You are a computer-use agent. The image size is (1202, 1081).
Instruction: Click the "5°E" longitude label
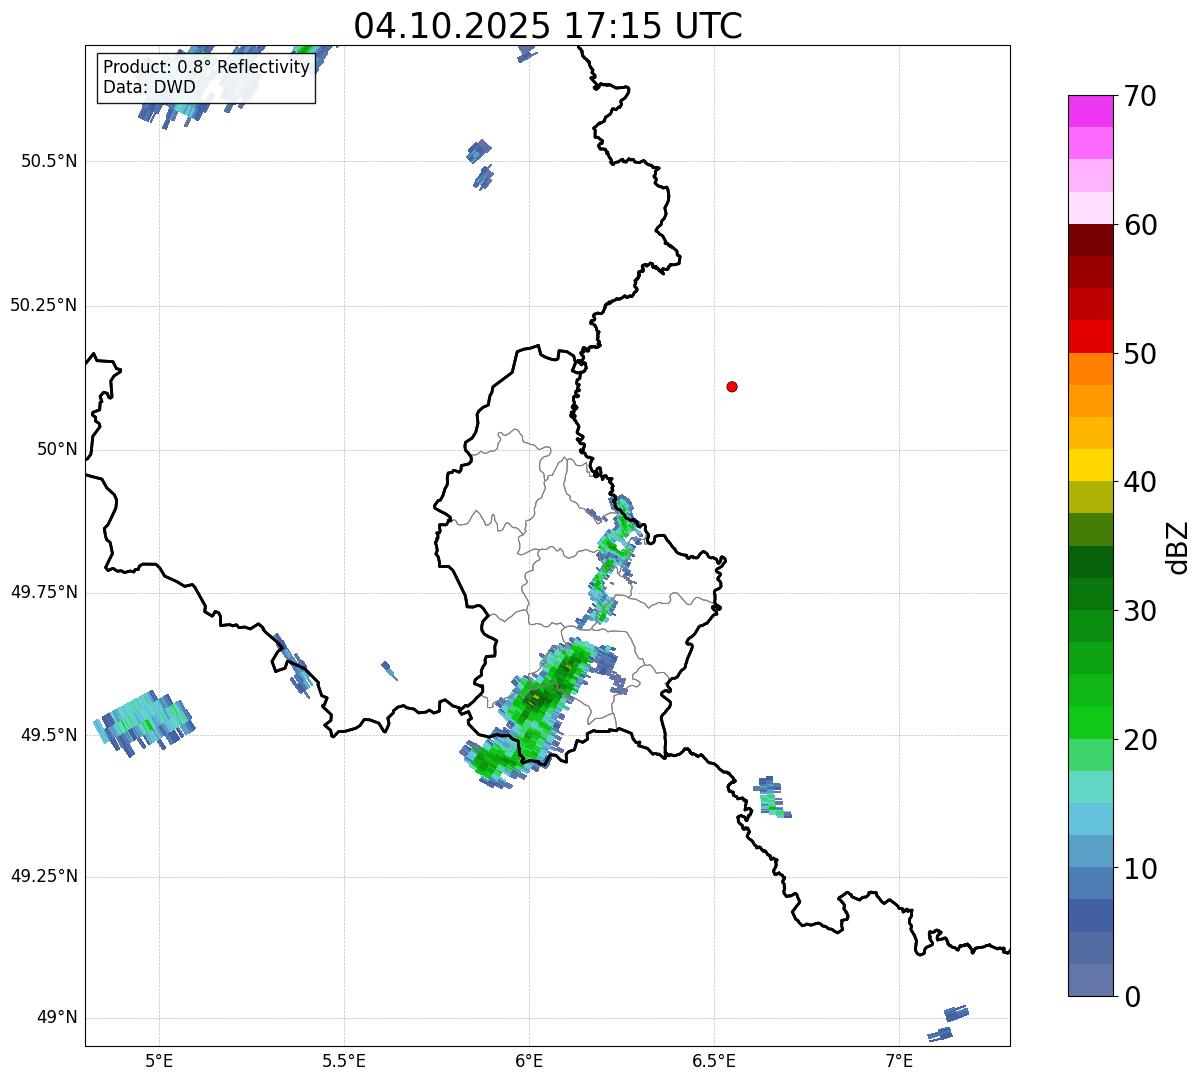(159, 1060)
